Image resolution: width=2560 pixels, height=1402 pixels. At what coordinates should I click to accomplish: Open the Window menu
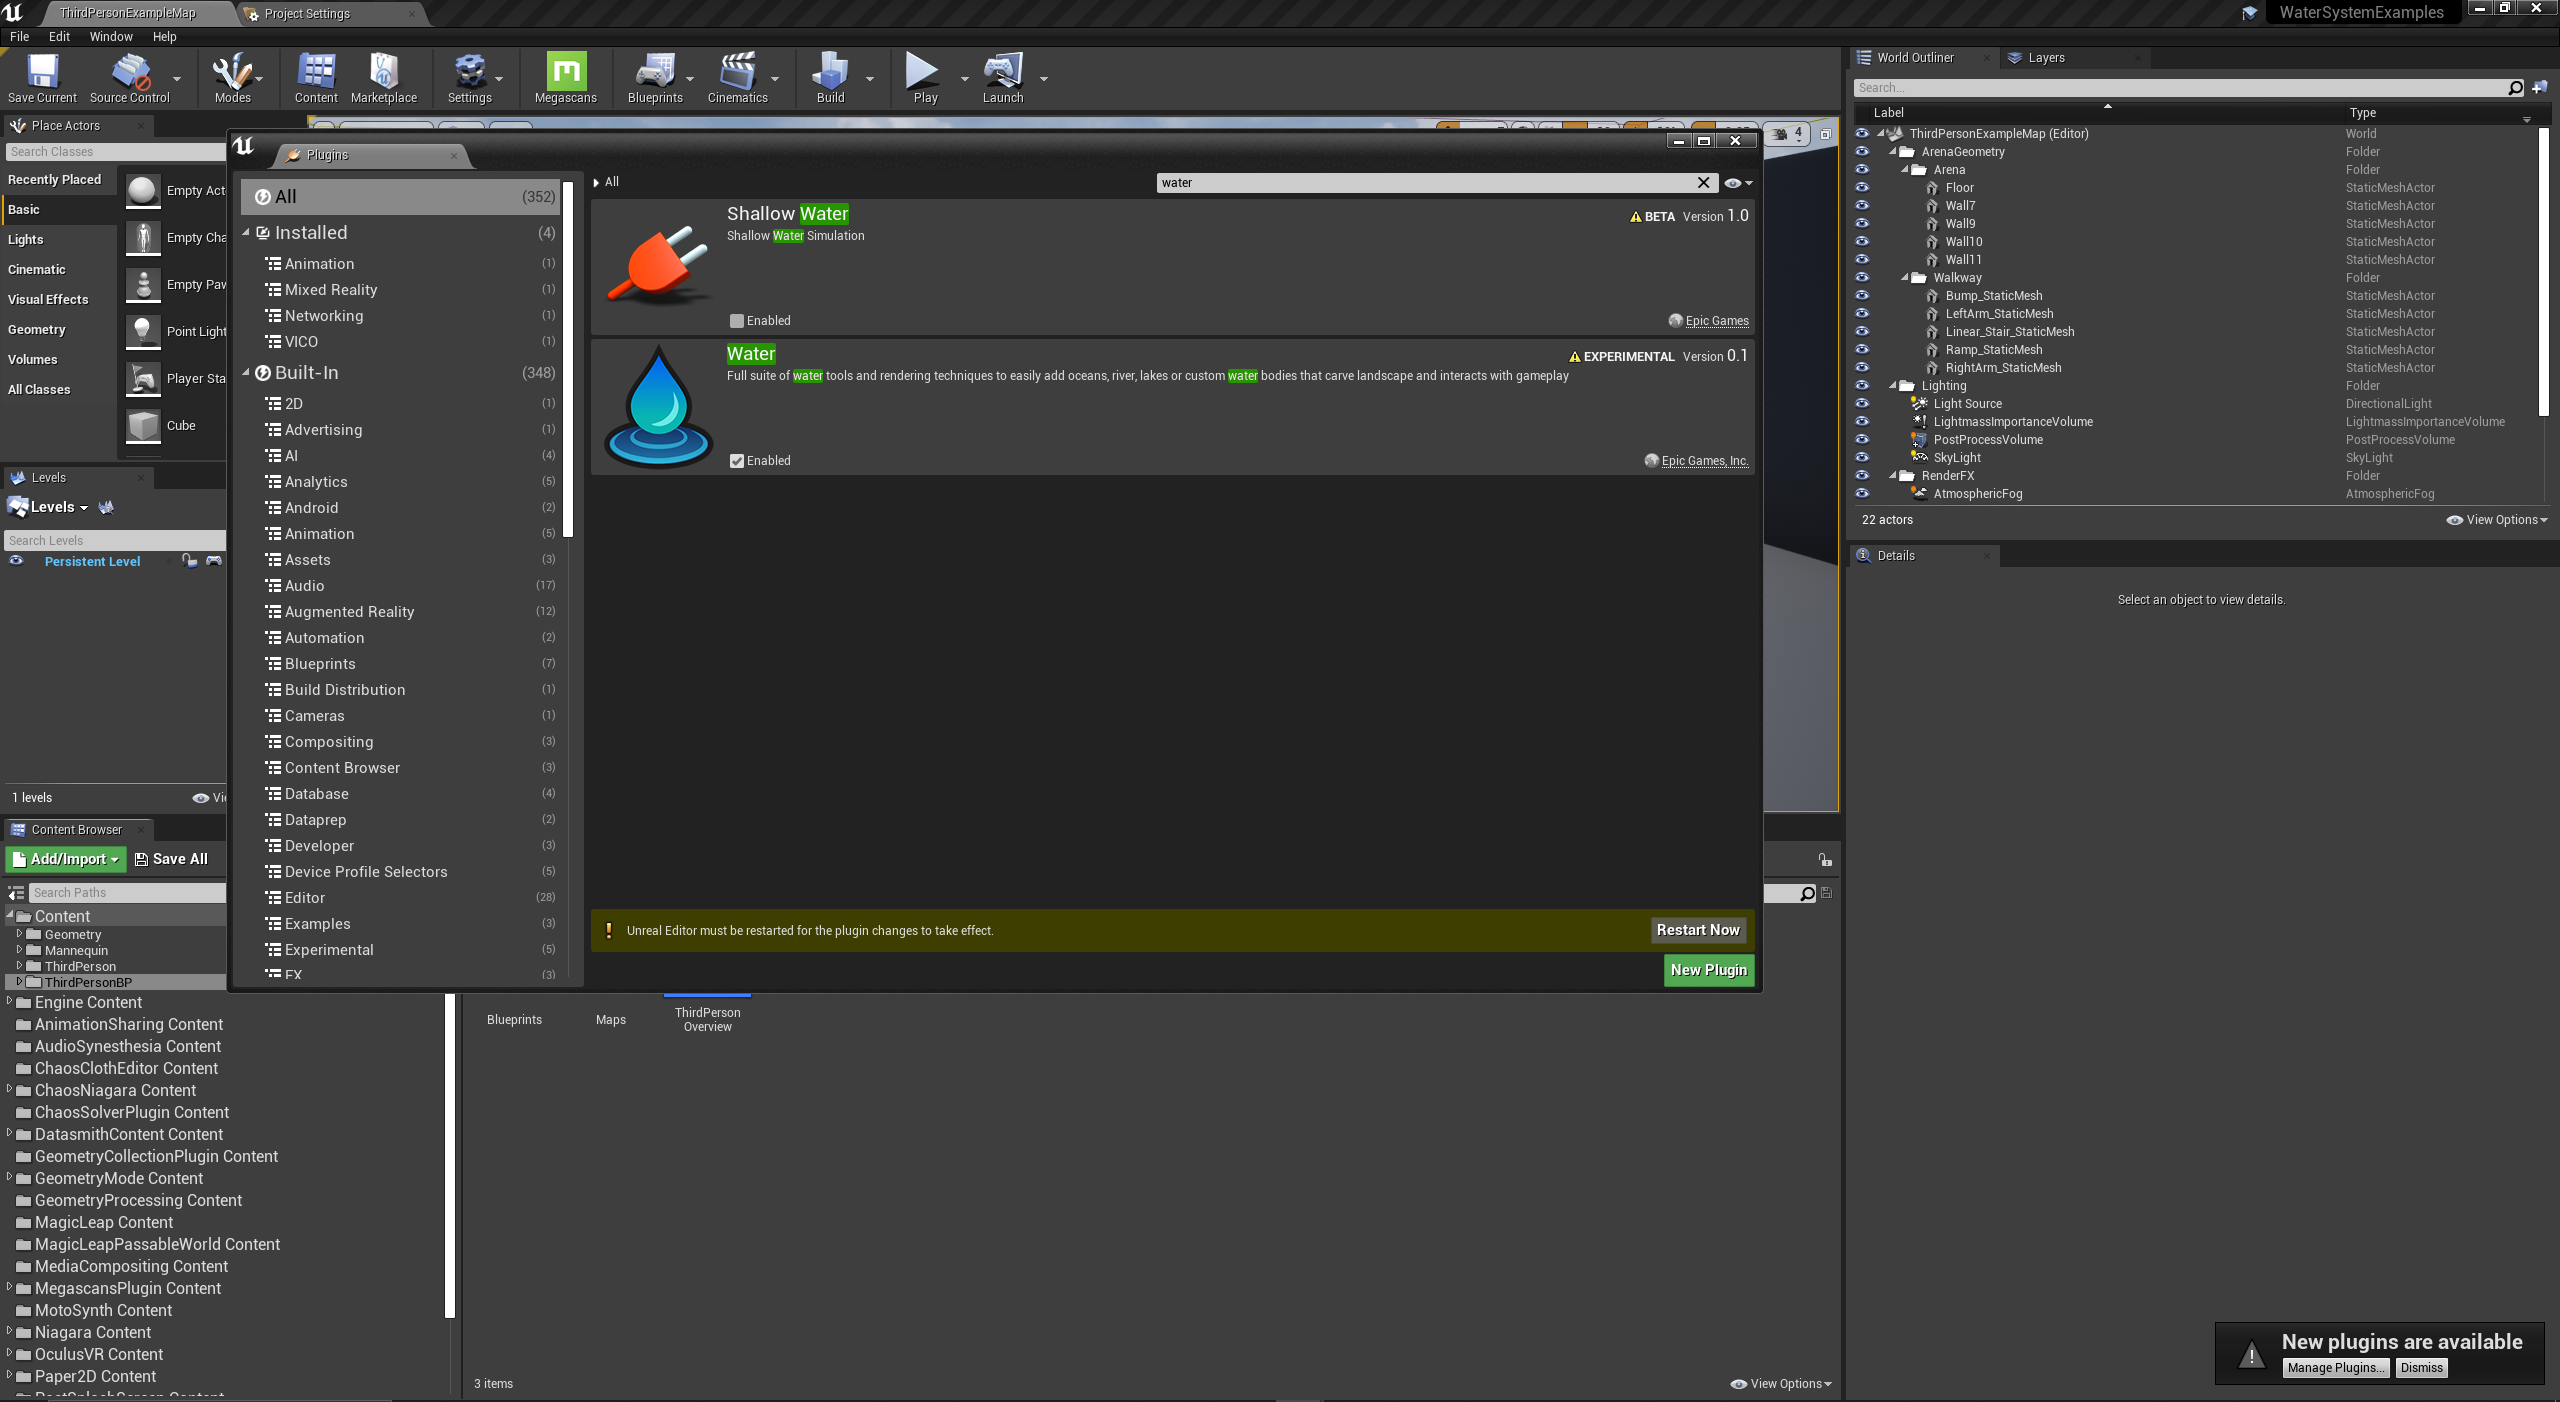(x=110, y=37)
